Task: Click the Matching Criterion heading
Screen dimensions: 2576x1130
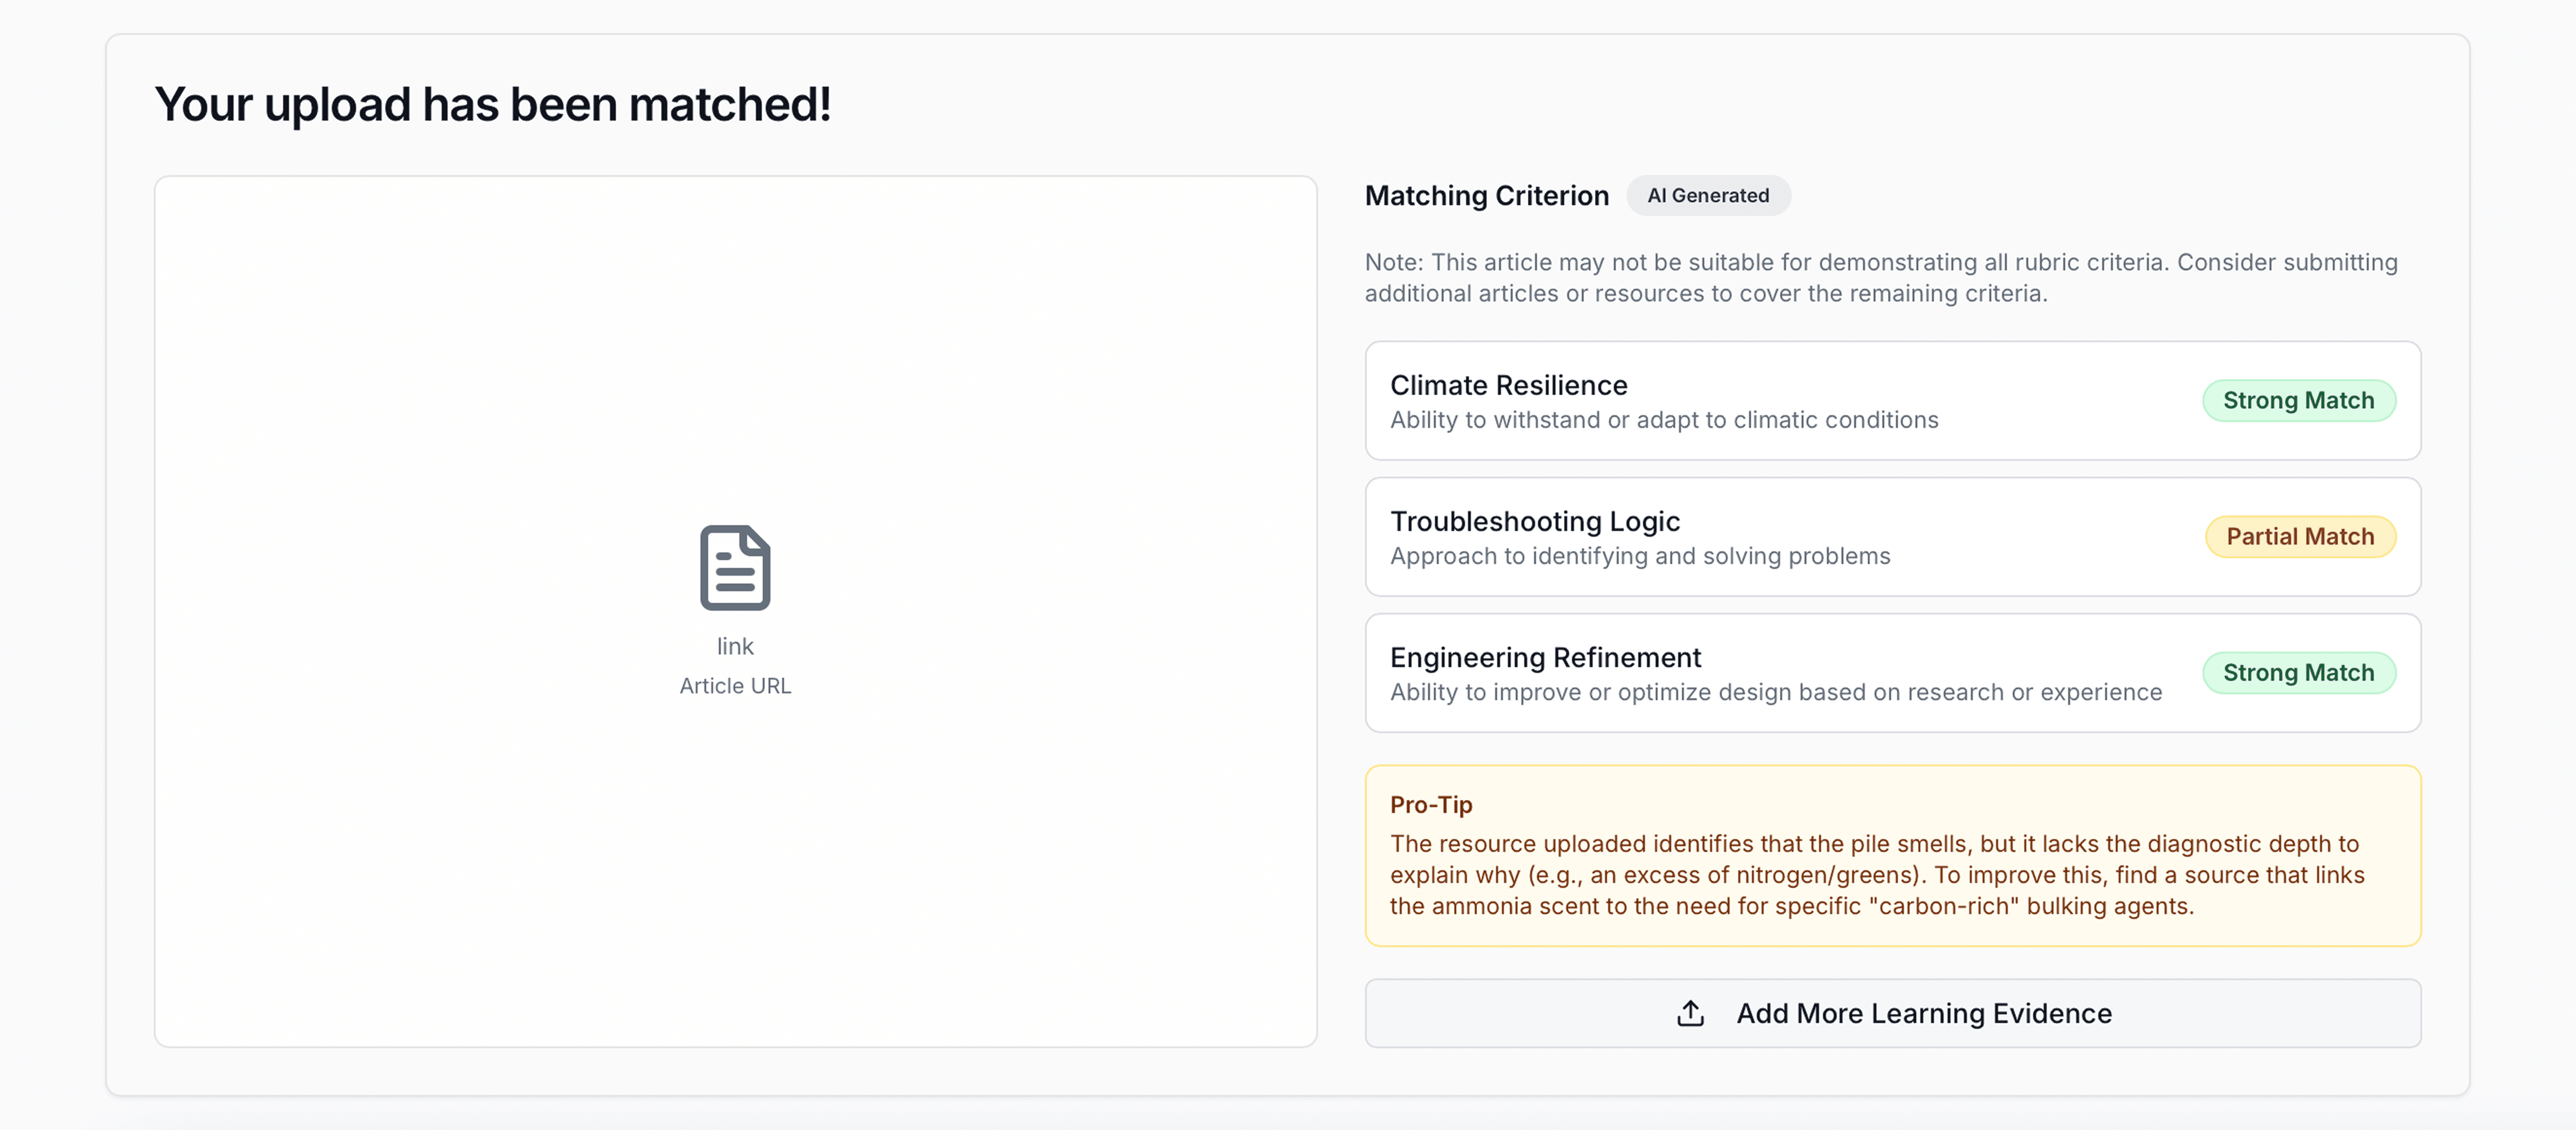Action: tap(1486, 195)
